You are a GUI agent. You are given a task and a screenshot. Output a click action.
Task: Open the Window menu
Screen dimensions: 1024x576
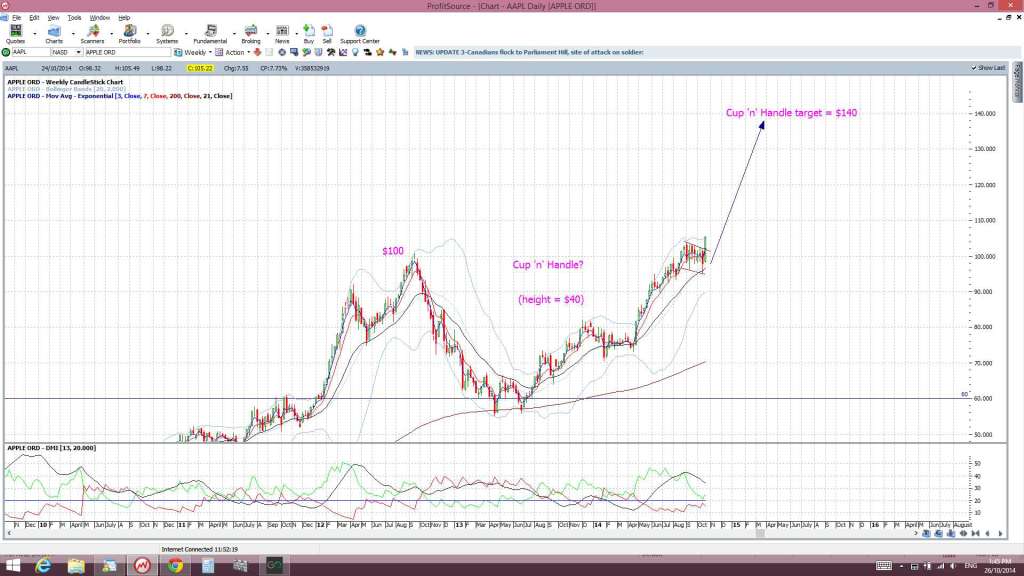pyautogui.click(x=99, y=18)
